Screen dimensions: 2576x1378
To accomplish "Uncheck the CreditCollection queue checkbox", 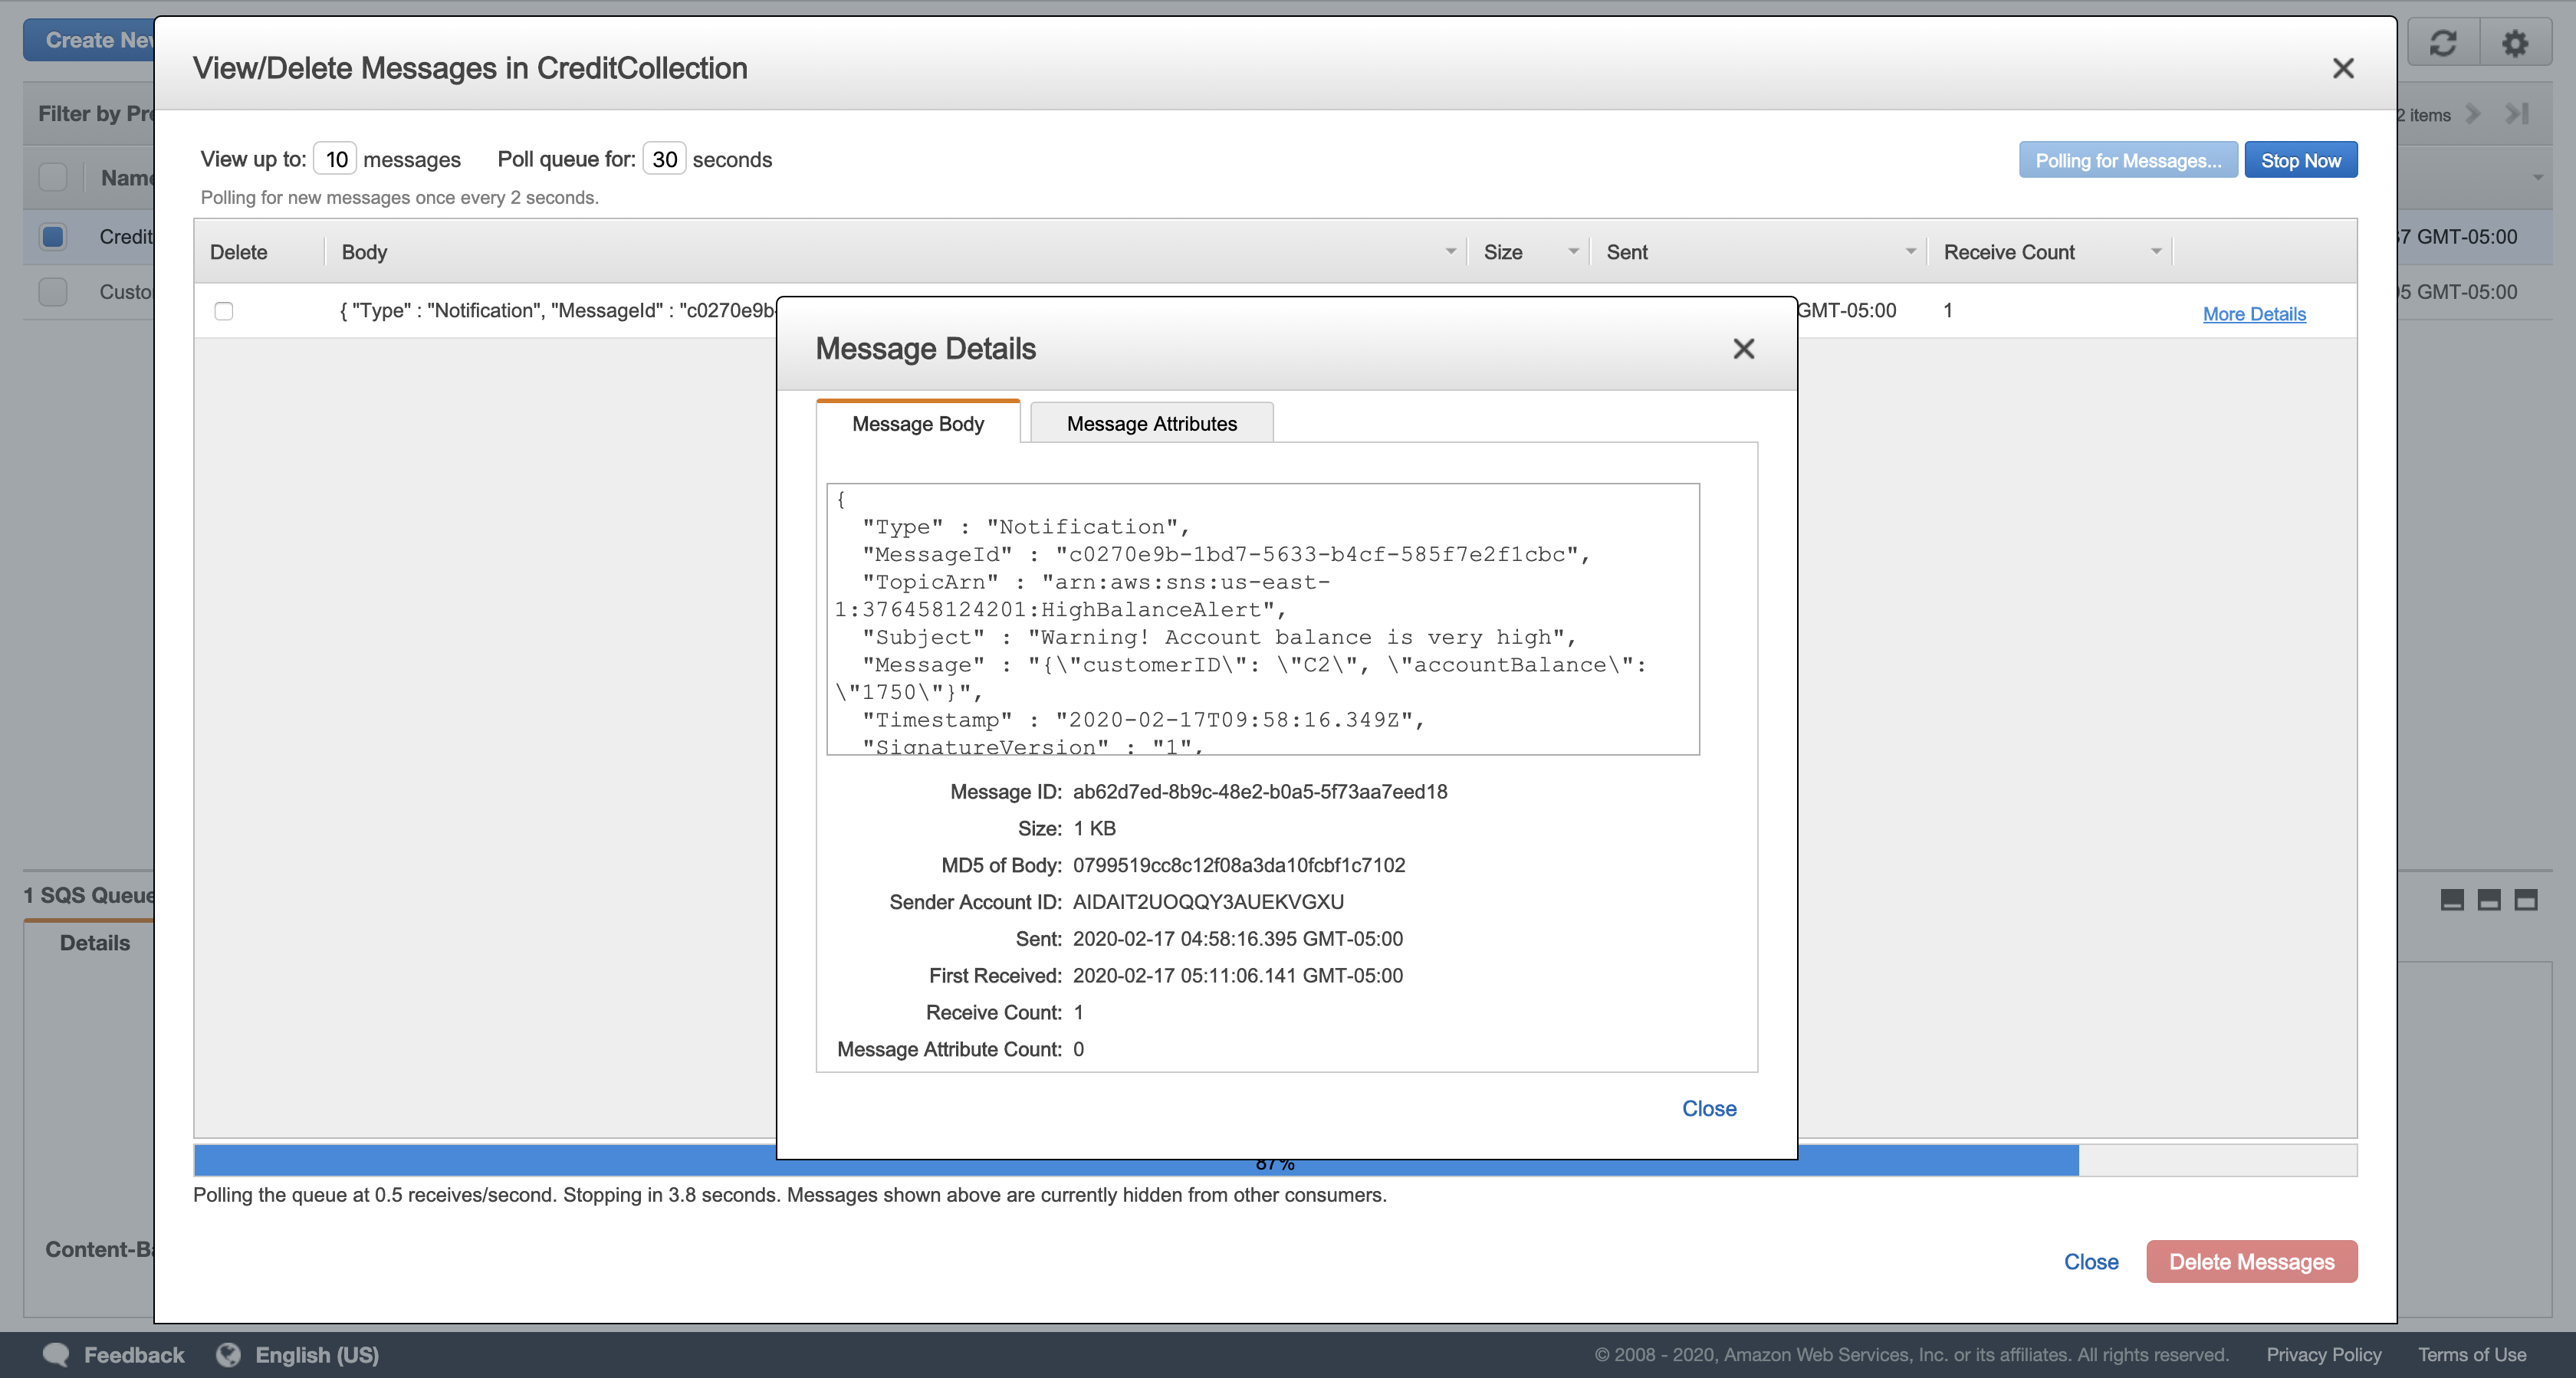I will tap(53, 237).
